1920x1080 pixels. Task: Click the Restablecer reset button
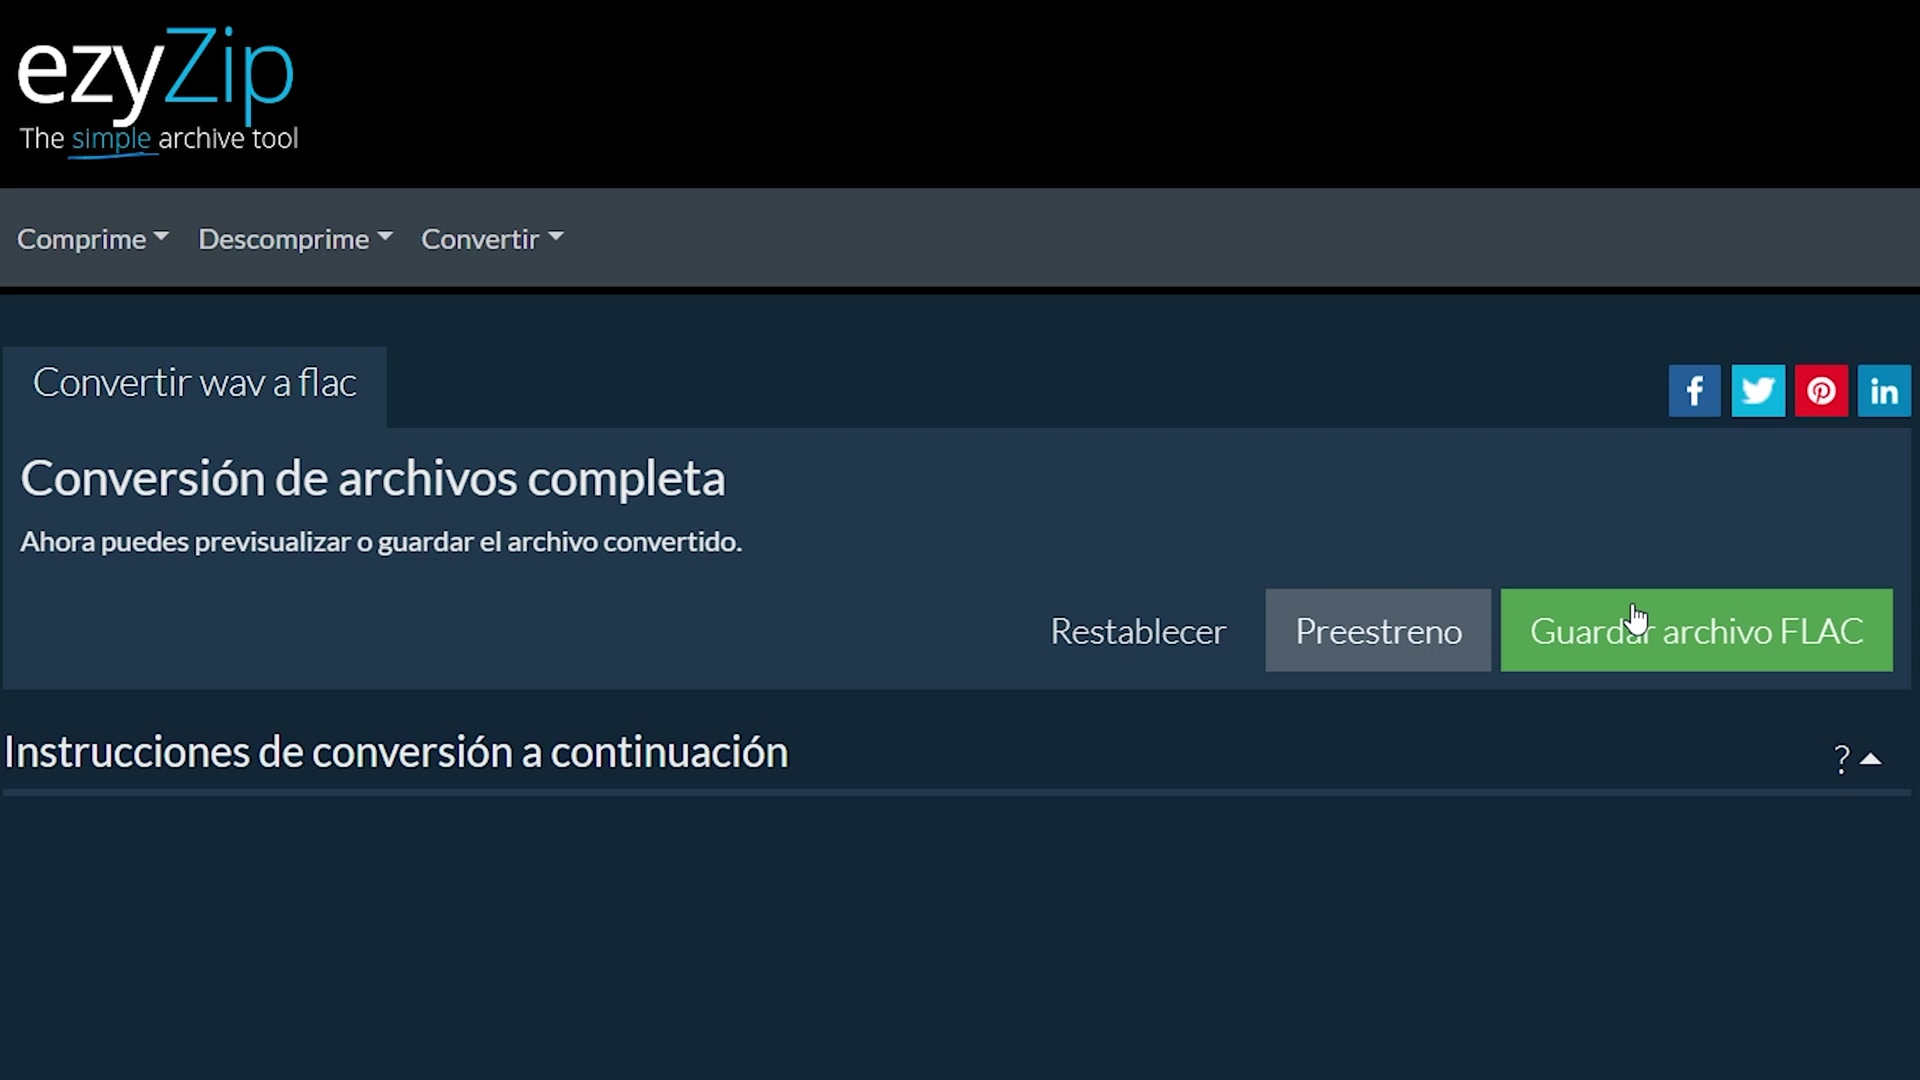click(1138, 631)
